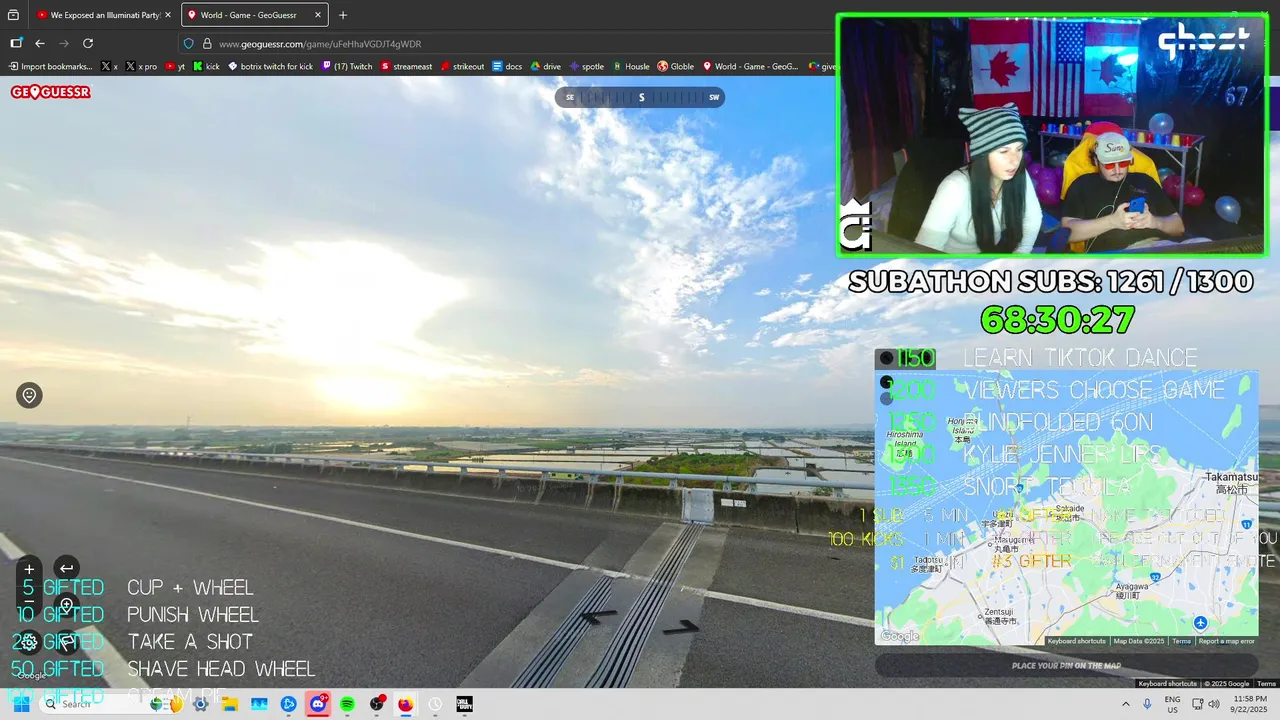Open the Call of Duty taskbar icon
The image size is (1280, 720).
coord(465,704)
